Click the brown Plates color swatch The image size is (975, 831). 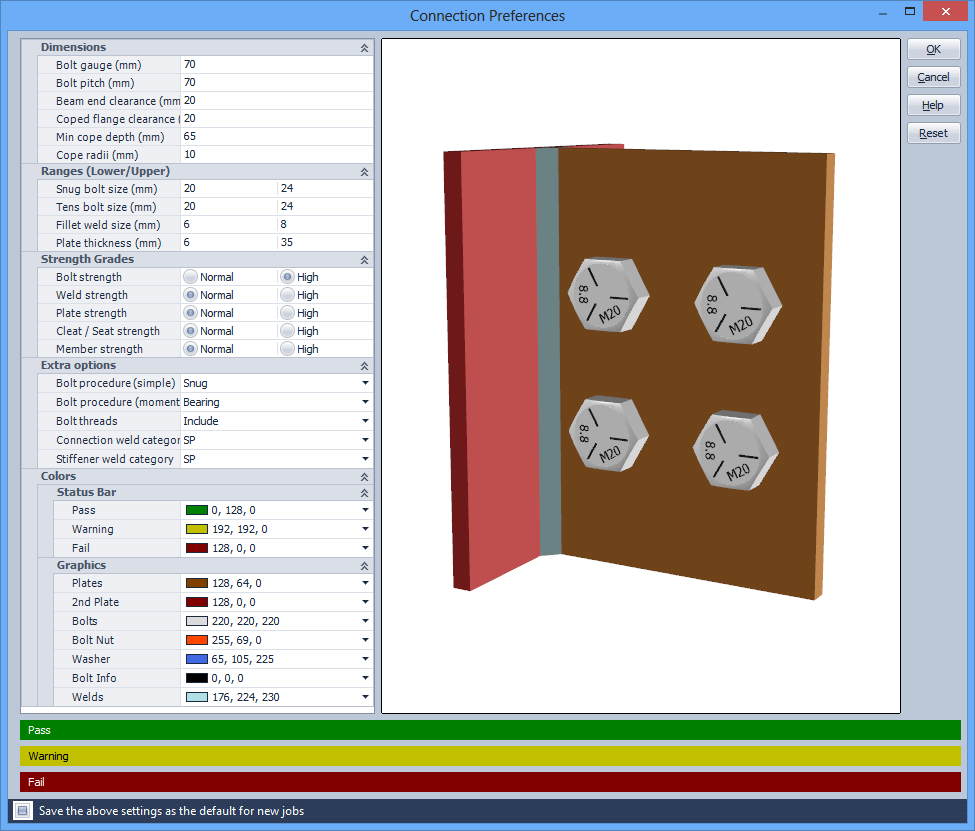pyautogui.click(x=196, y=583)
